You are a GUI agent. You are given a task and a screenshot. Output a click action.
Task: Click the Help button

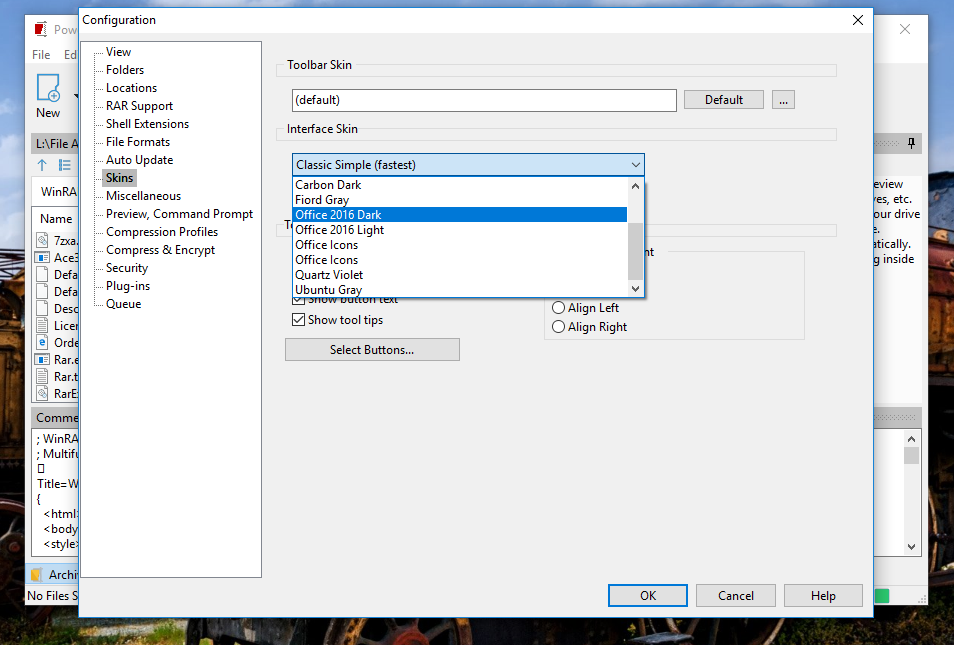point(823,596)
